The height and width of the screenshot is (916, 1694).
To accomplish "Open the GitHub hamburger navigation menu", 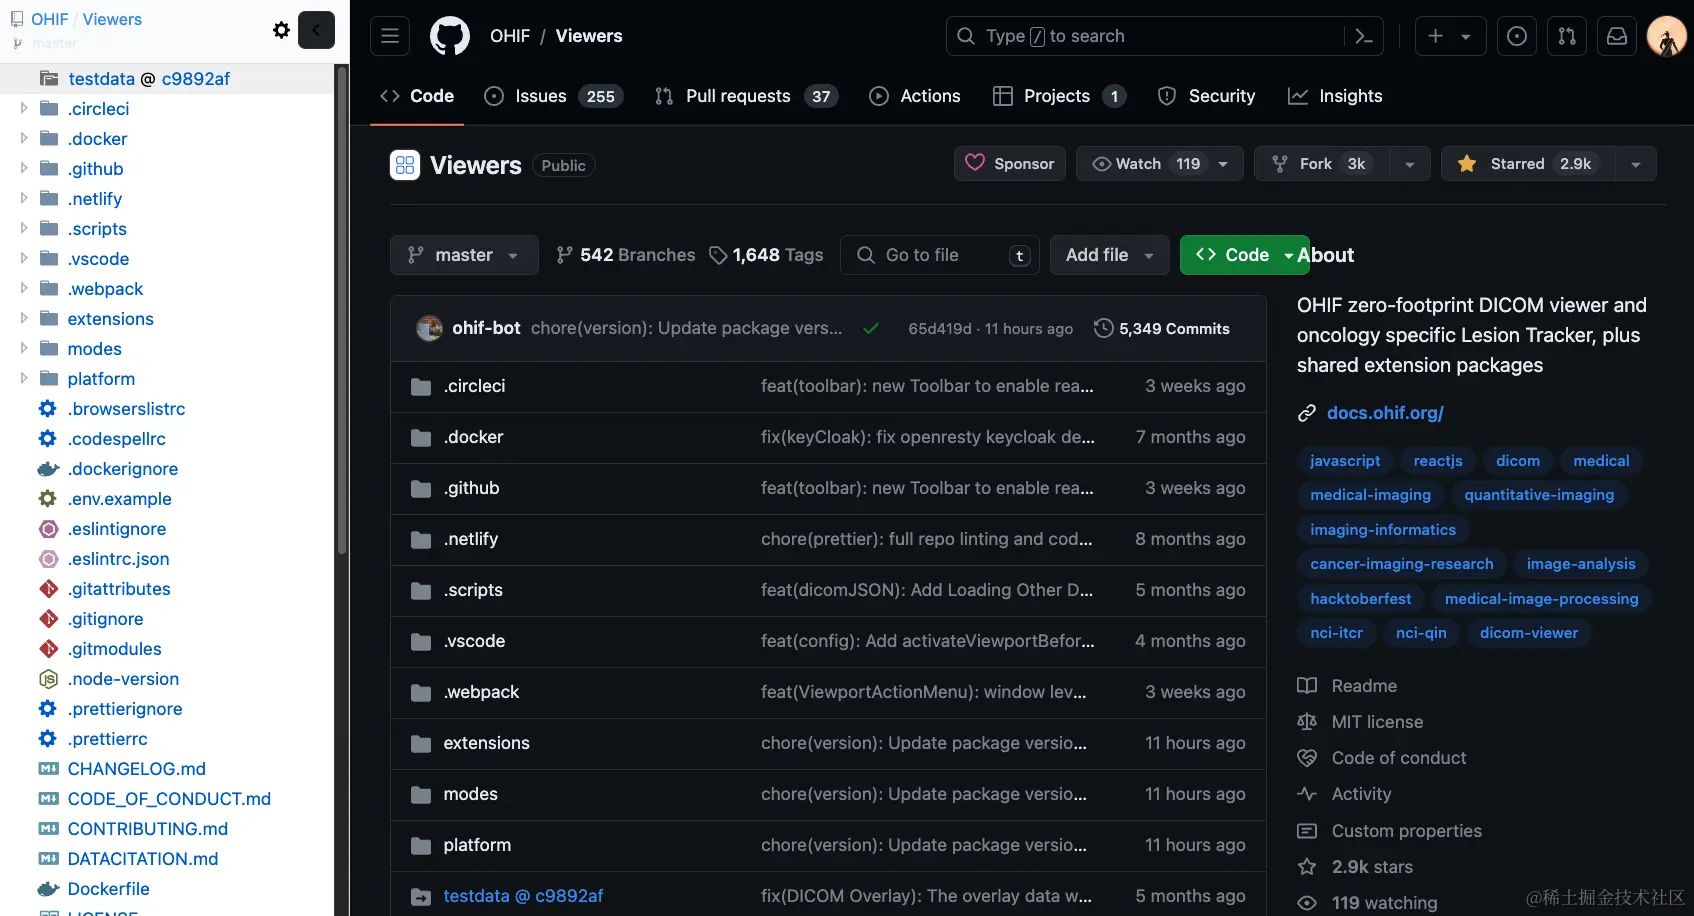I will tap(390, 36).
